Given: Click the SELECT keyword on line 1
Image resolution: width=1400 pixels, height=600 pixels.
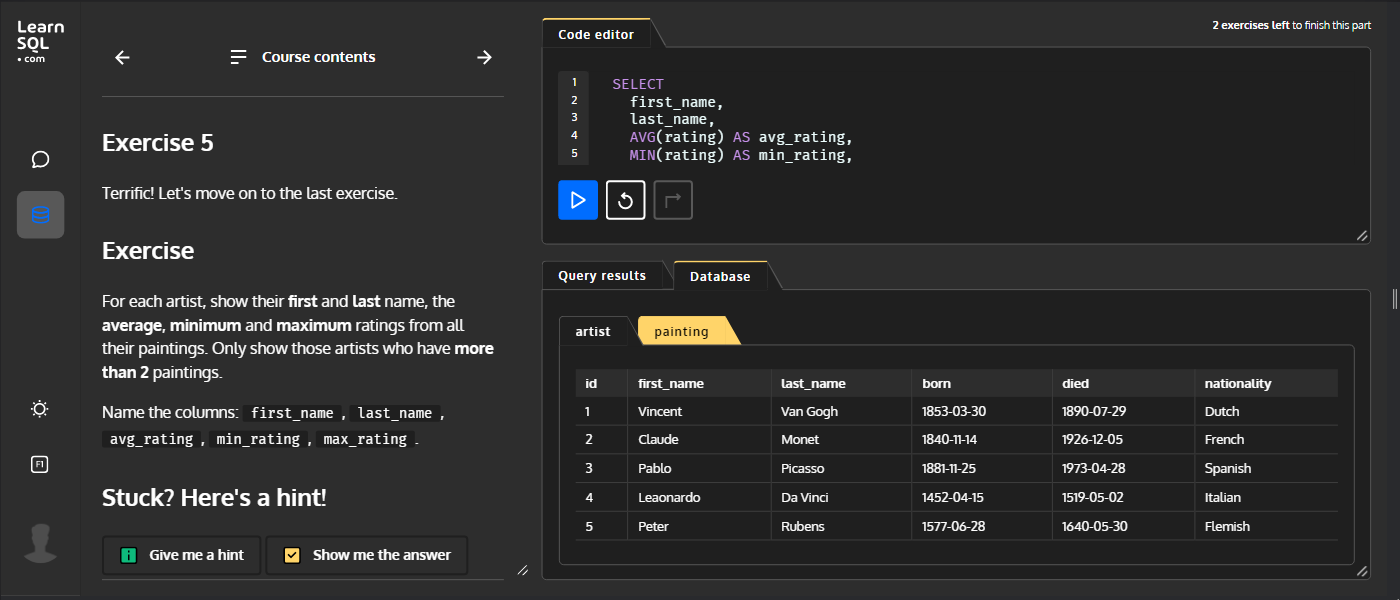Looking at the screenshot, I should pyautogui.click(x=638, y=84).
